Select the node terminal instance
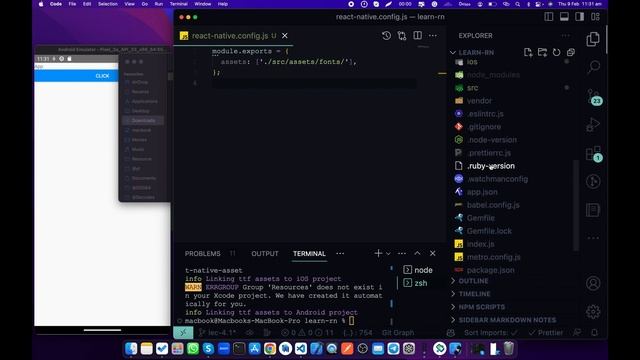This screenshot has height=360, width=640. point(418,270)
